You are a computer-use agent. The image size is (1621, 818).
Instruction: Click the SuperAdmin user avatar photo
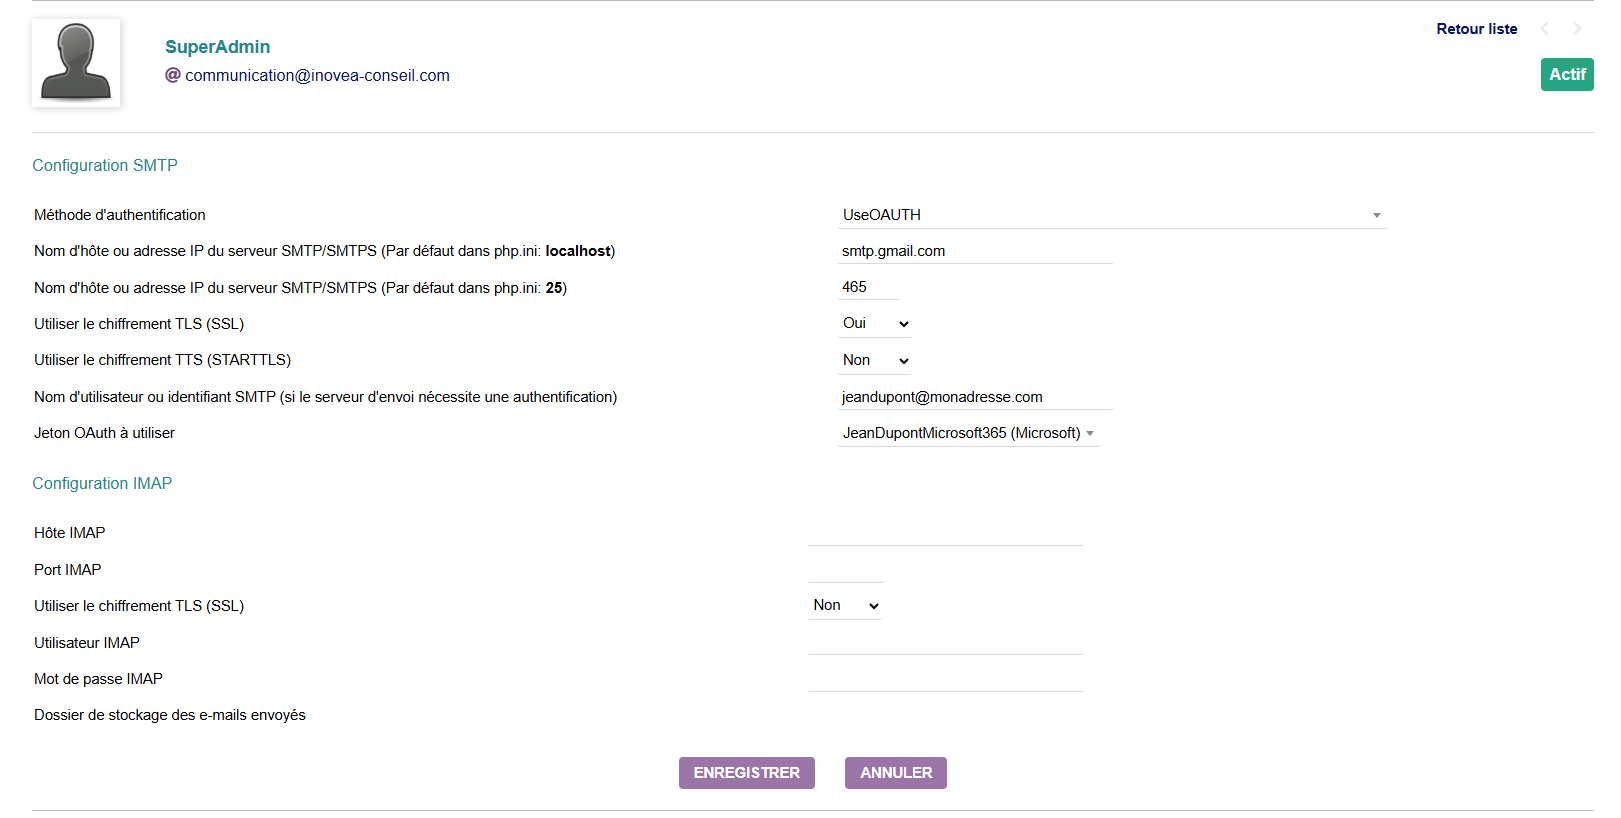[x=76, y=62]
